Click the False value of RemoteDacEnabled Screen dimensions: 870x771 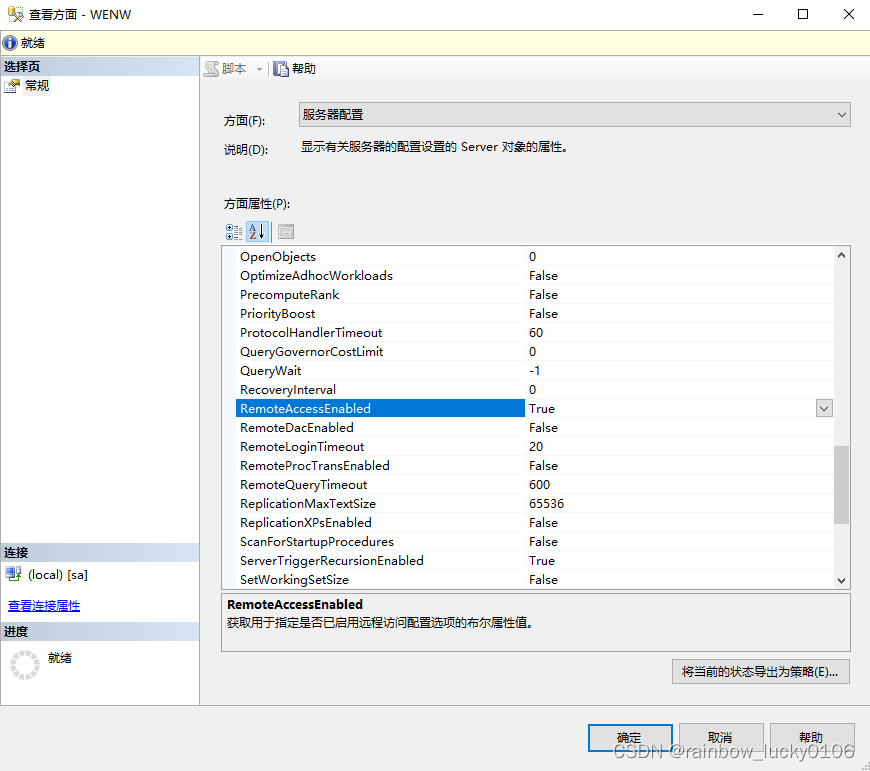[543, 428]
